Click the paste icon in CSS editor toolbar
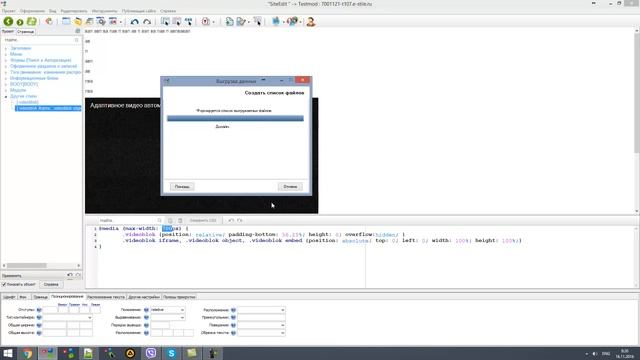This screenshot has height=360, width=640. (x=180, y=220)
